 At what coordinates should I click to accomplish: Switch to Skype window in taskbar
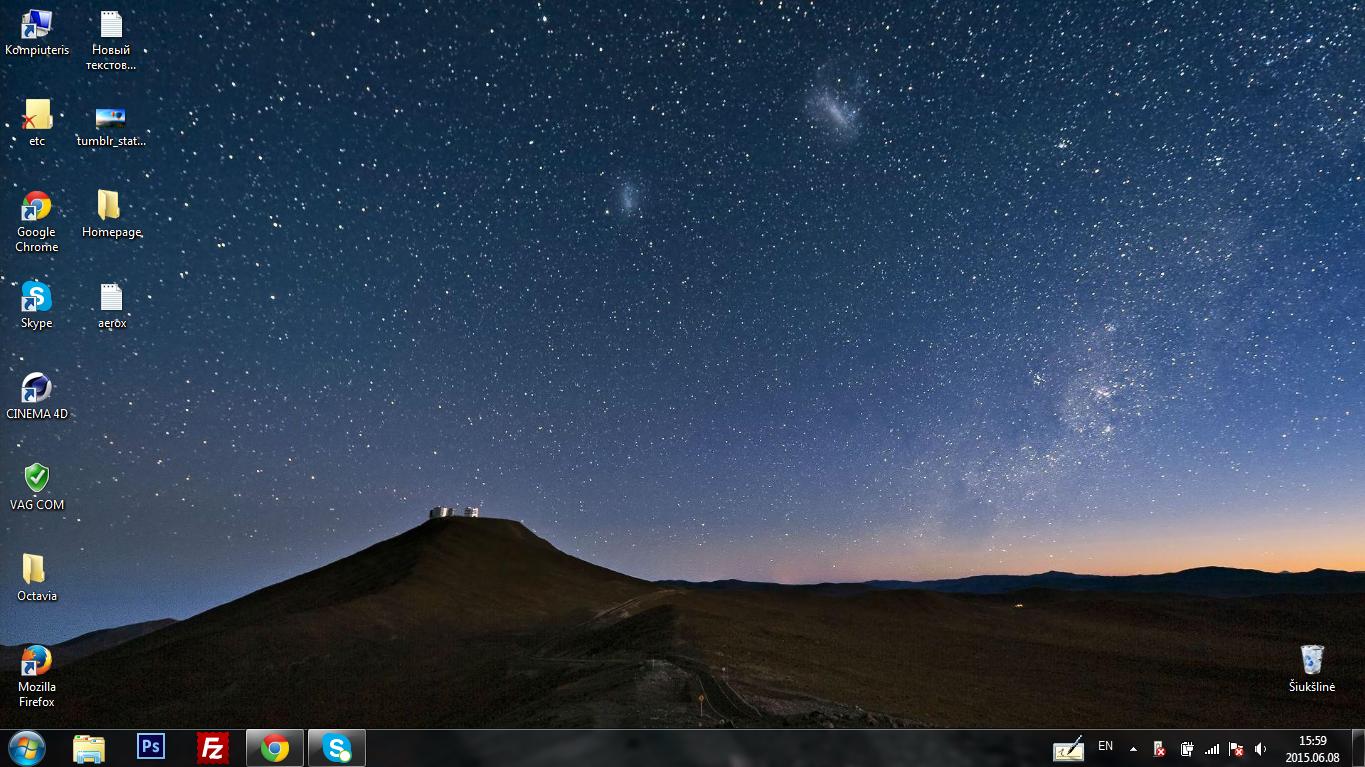(x=337, y=748)
